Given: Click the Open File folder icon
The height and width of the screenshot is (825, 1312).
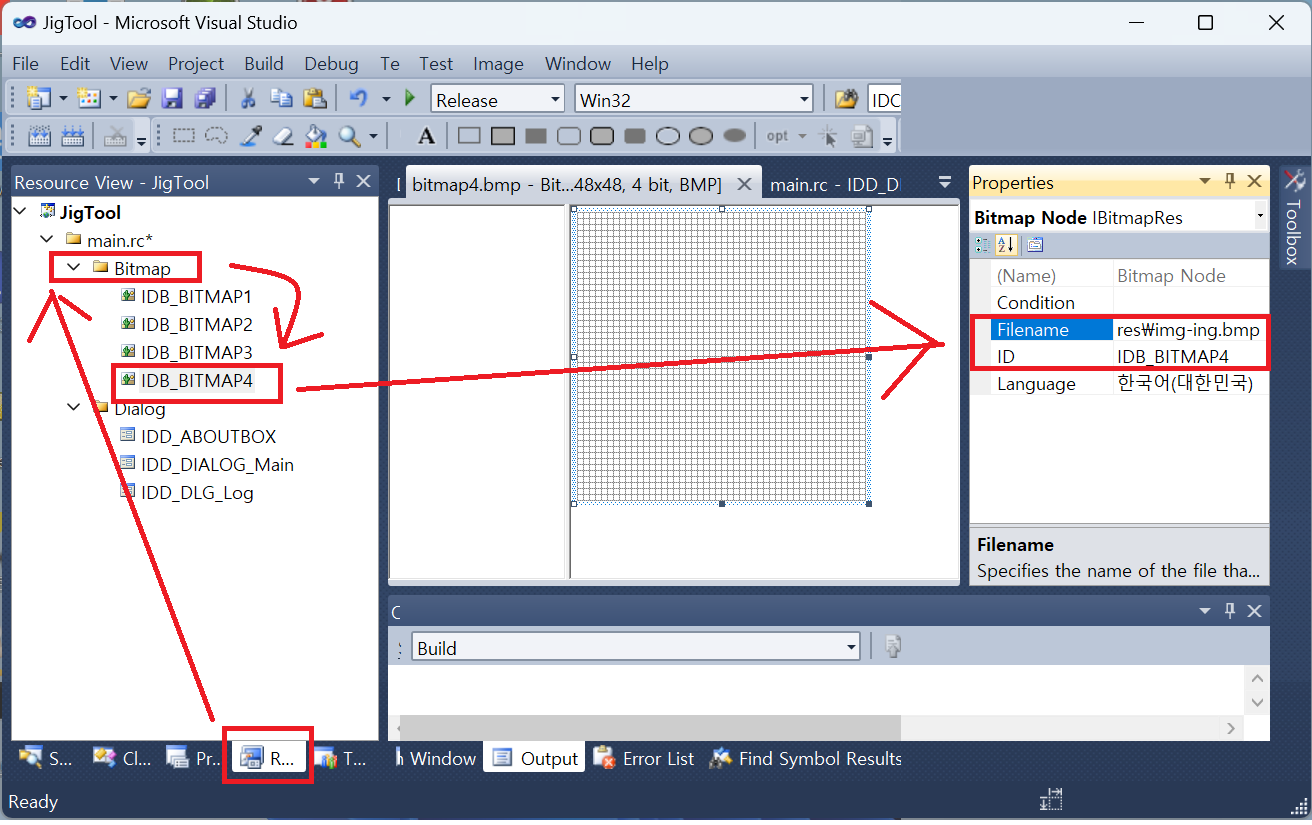Looking at the screenshot, I should (140, 98).
